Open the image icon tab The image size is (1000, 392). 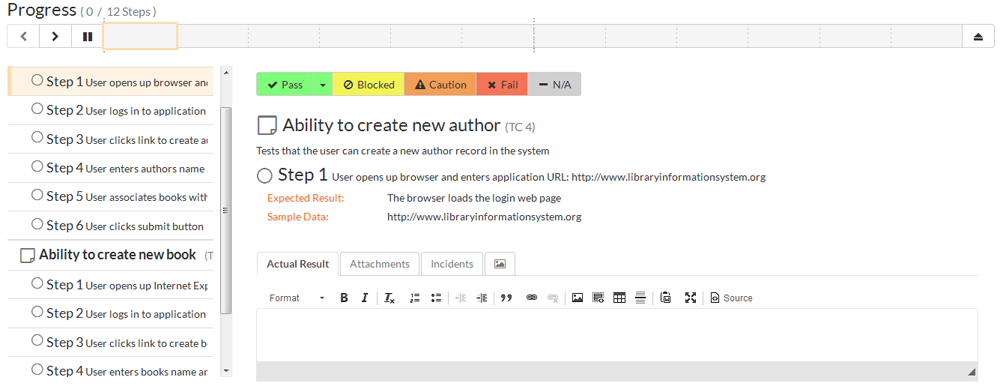pyautogui.click(x=500, y=264)
